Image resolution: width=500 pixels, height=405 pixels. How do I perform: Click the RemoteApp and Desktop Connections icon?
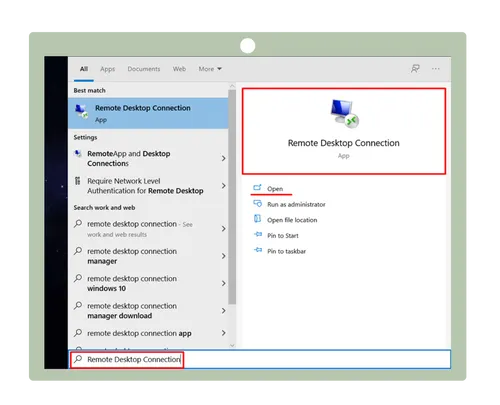(x=78, y=153)
